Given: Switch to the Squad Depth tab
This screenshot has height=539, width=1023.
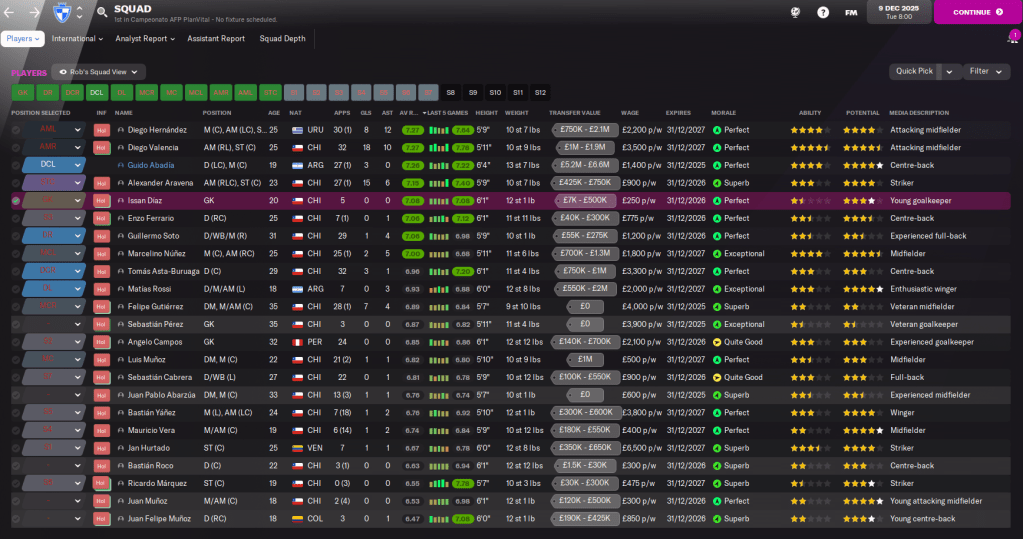Looking at the screenshot, I should (283, 39).
